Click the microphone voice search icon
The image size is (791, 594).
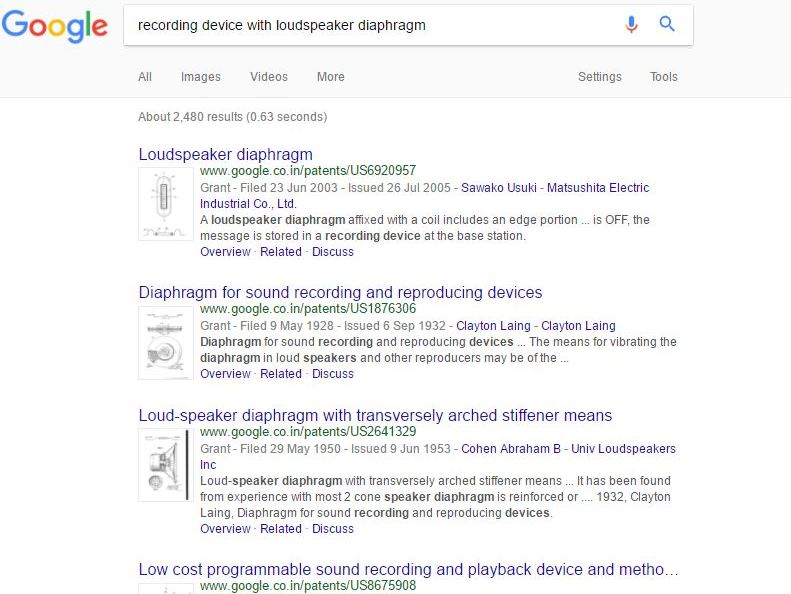631,25
